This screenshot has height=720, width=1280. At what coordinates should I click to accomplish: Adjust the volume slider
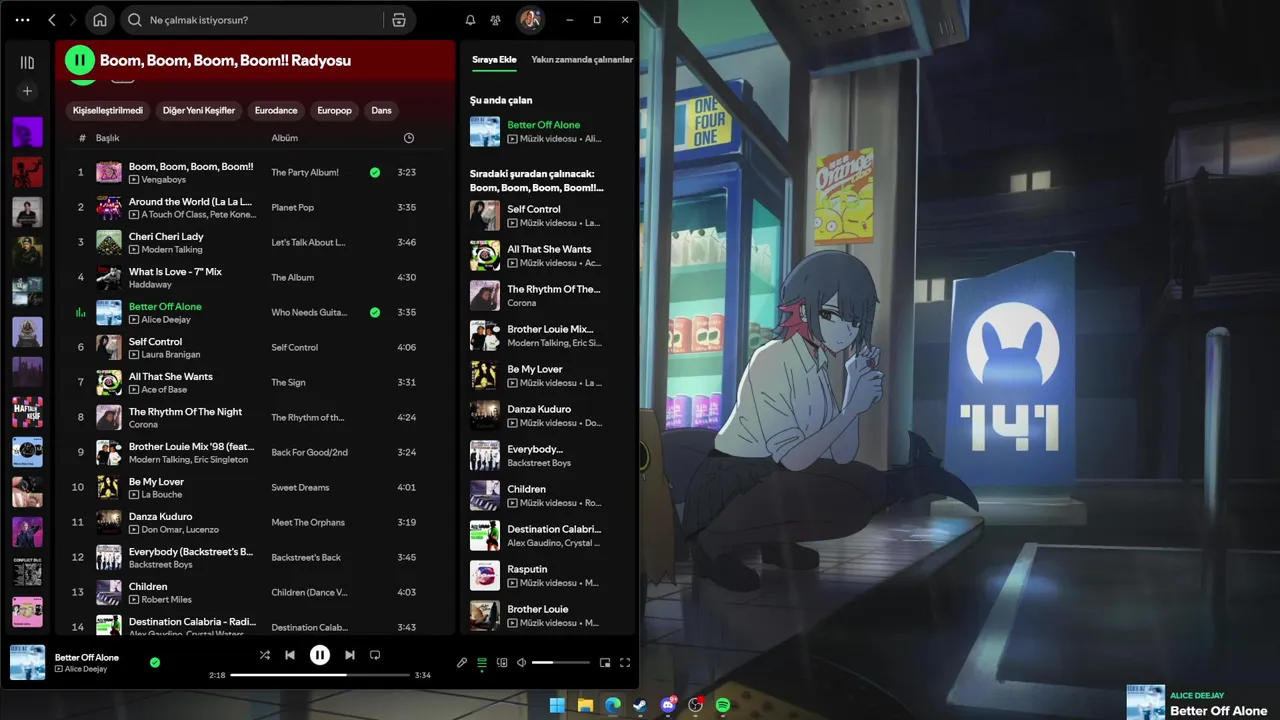click(x=560, y=662)
